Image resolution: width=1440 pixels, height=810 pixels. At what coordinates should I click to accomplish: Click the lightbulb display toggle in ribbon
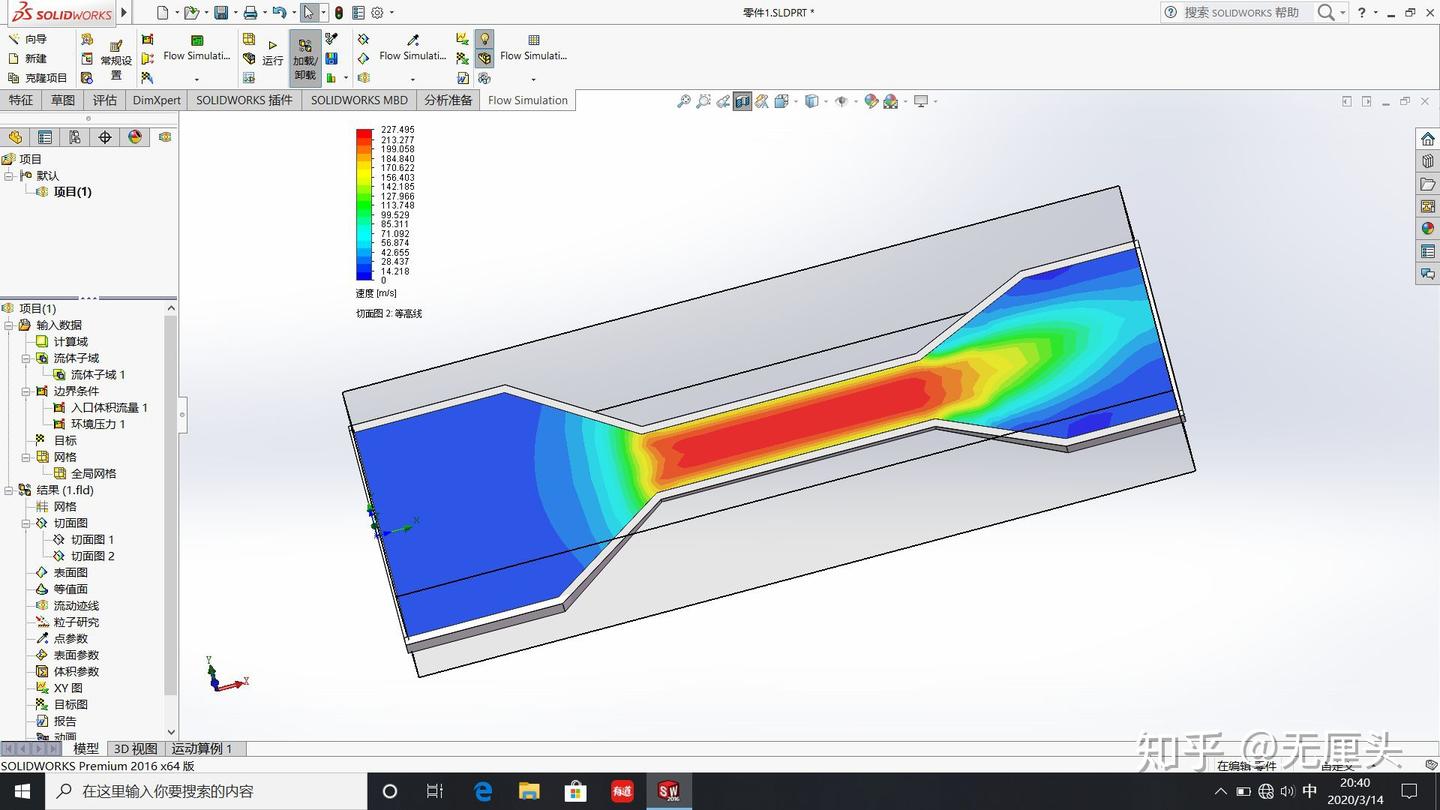(x=485, y=39)
